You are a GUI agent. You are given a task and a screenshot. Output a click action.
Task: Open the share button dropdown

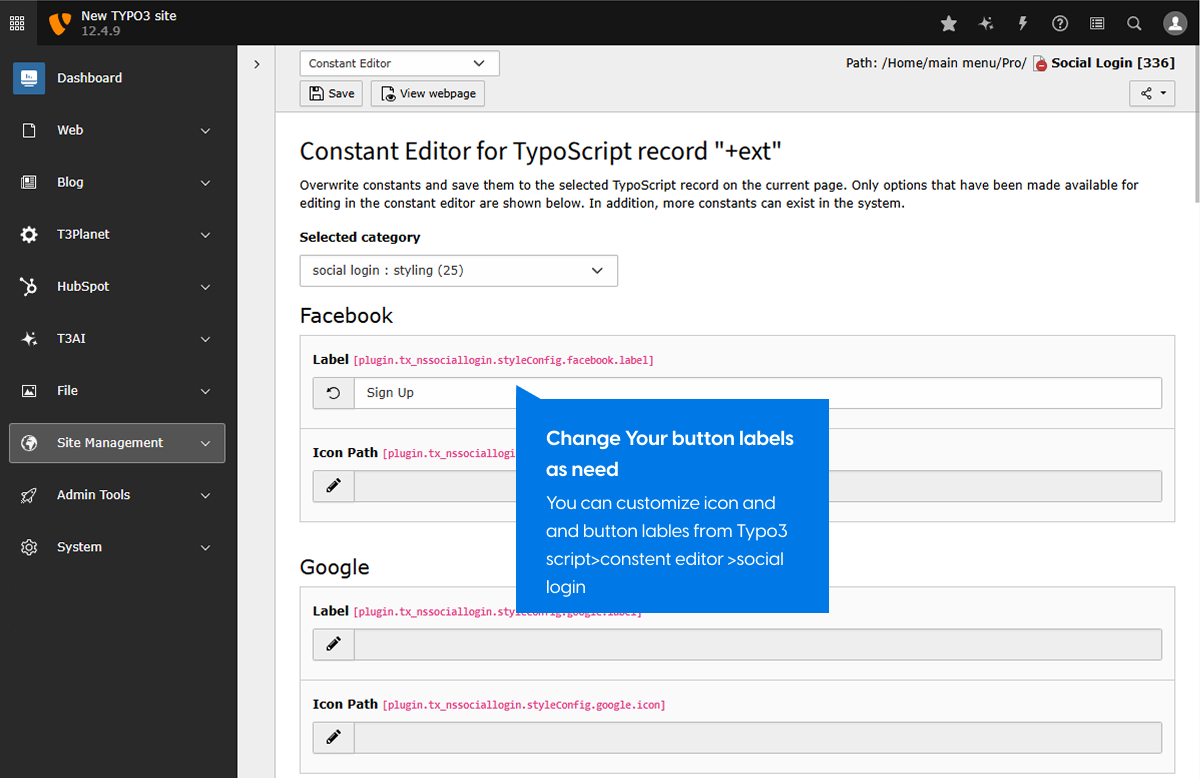pos(1152,93)
